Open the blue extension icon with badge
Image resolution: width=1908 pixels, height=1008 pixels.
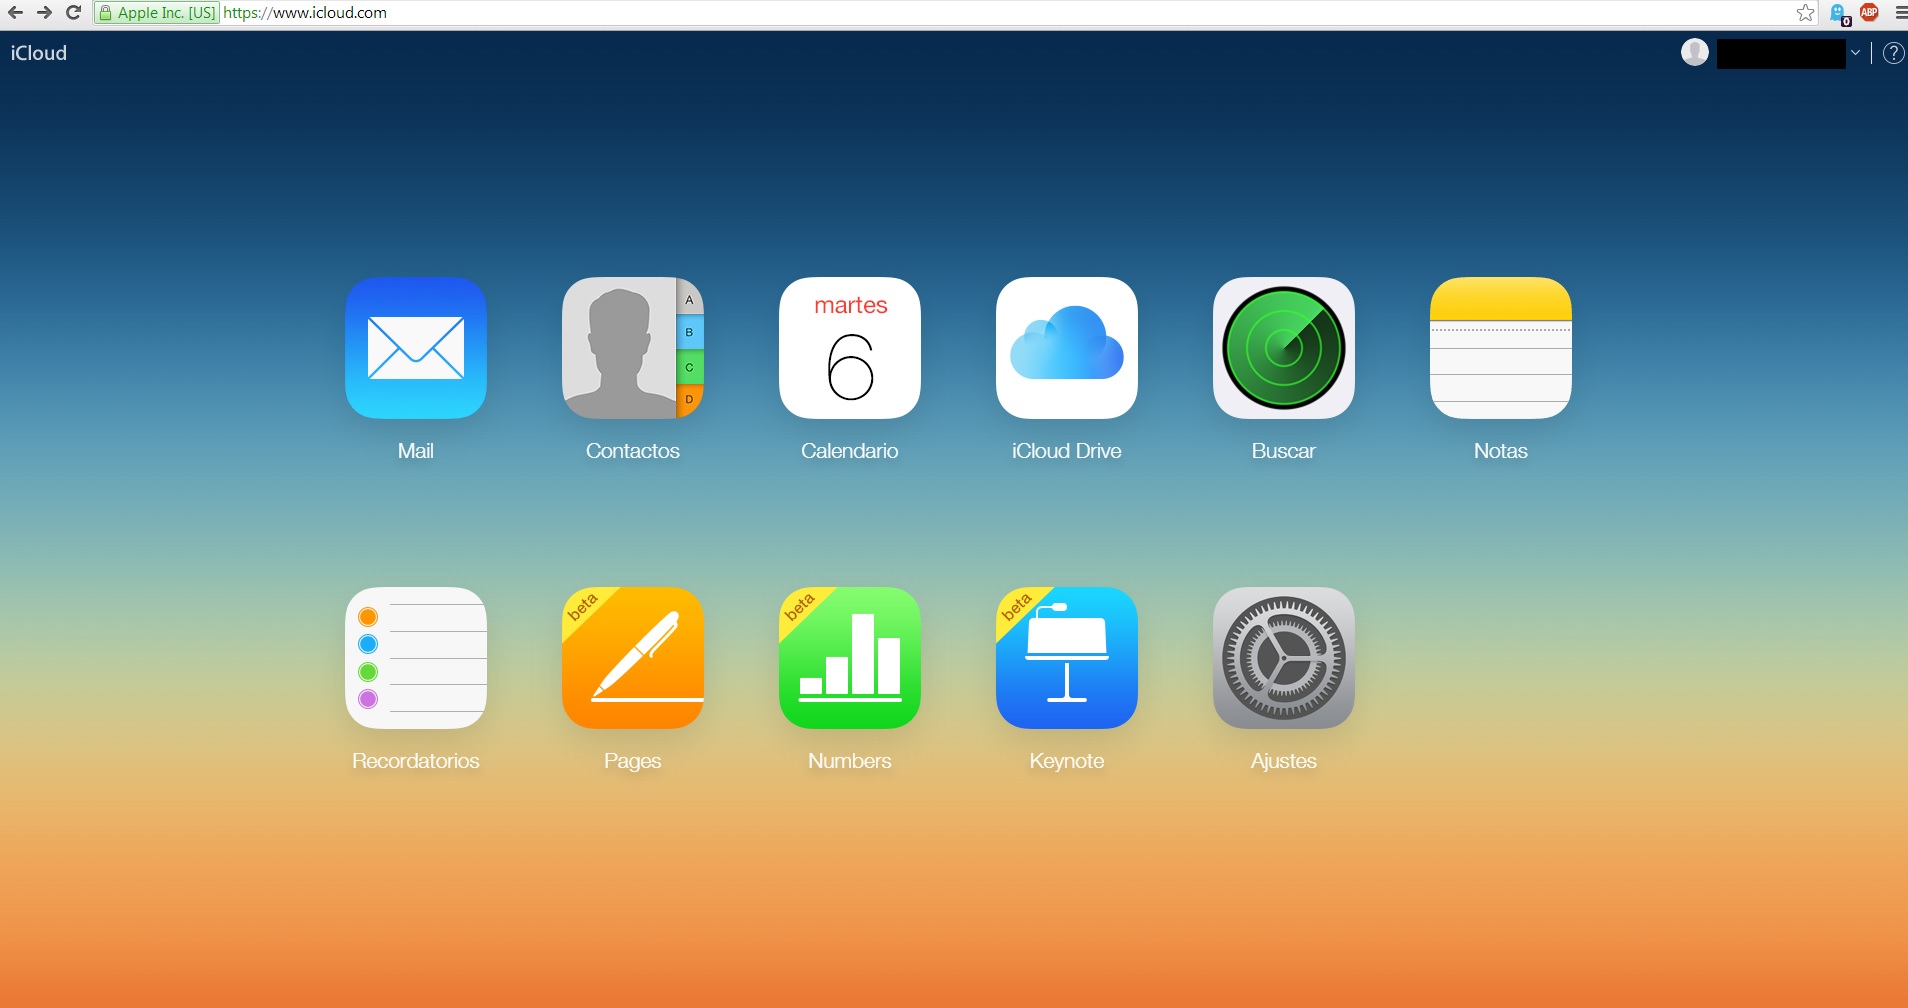[1840, 14]
